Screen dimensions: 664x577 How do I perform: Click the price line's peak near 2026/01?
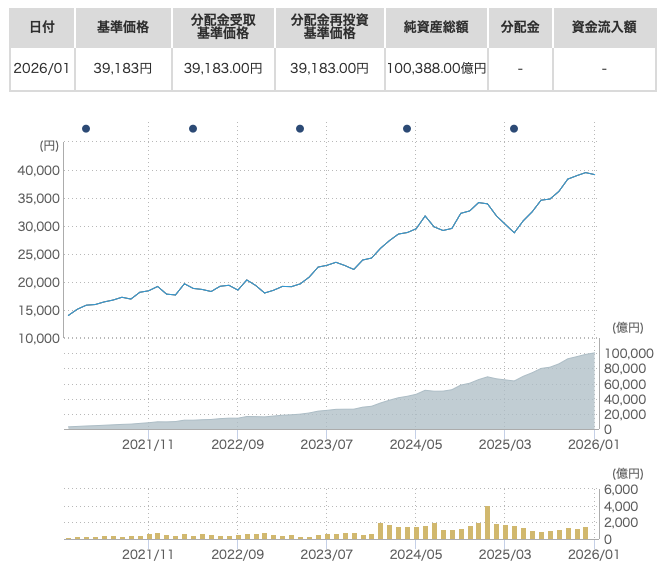click(x=586, y=173)
